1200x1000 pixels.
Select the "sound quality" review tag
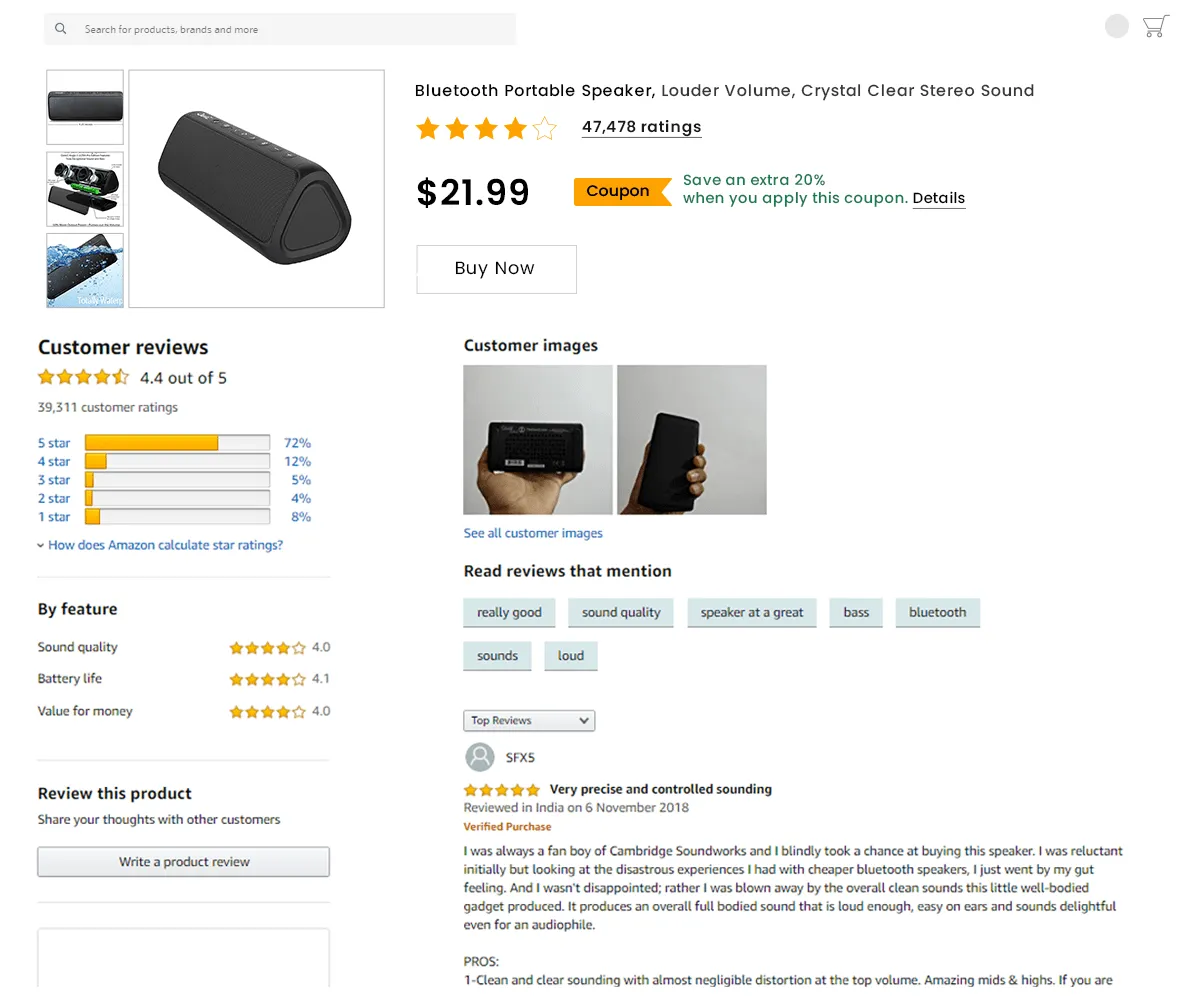(x=621, y=612)
